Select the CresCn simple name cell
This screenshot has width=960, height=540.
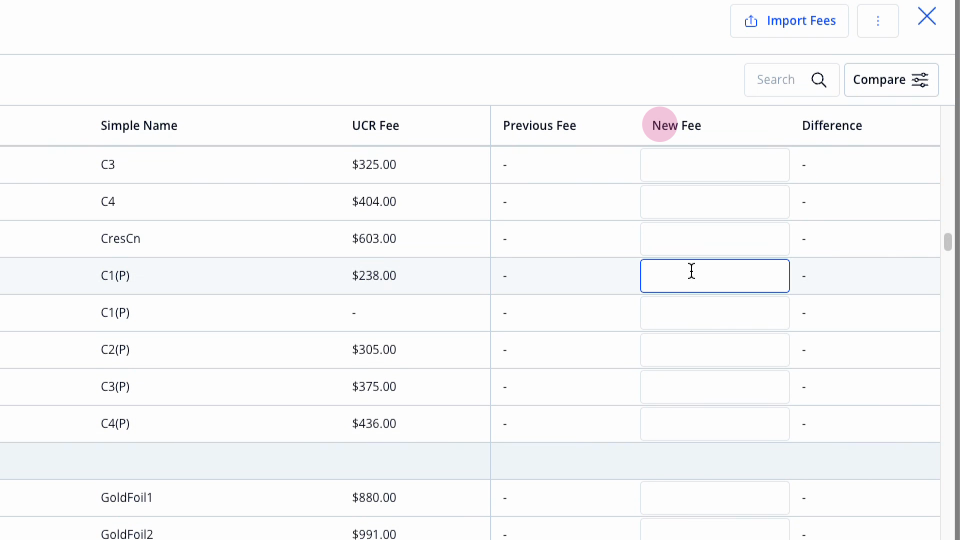tap(121, 239)
